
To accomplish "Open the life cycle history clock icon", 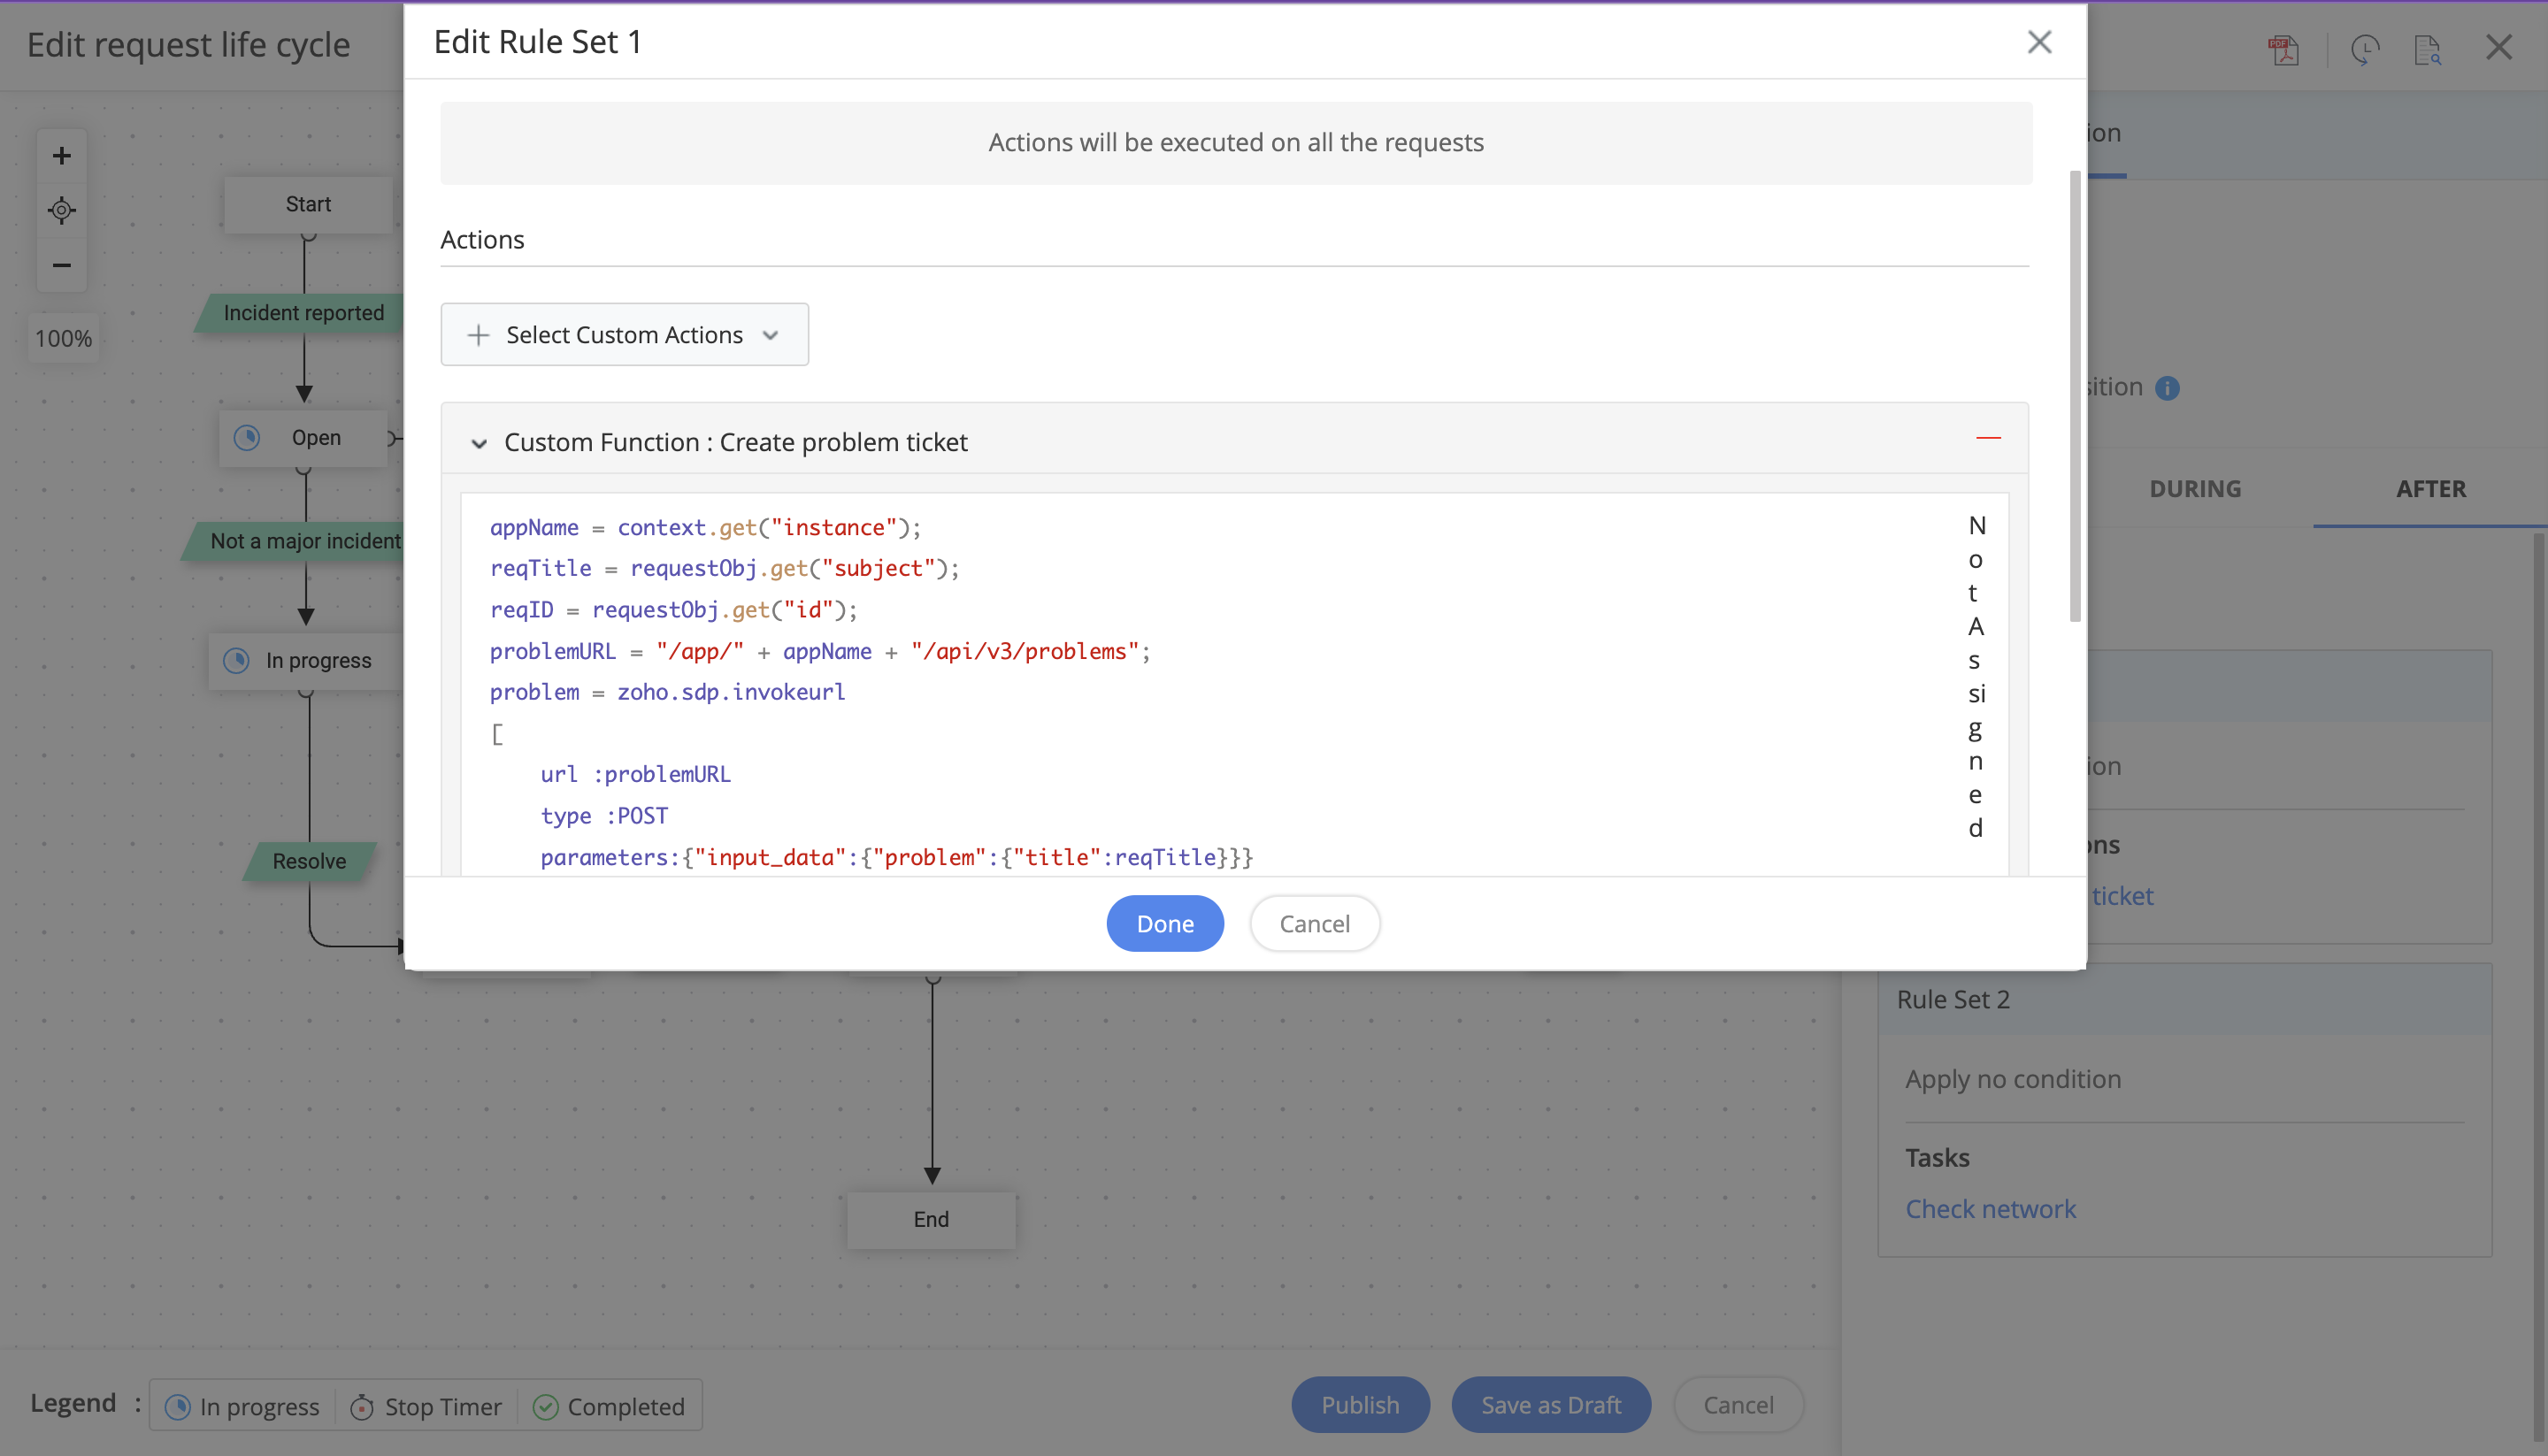I will [2364, 48].
